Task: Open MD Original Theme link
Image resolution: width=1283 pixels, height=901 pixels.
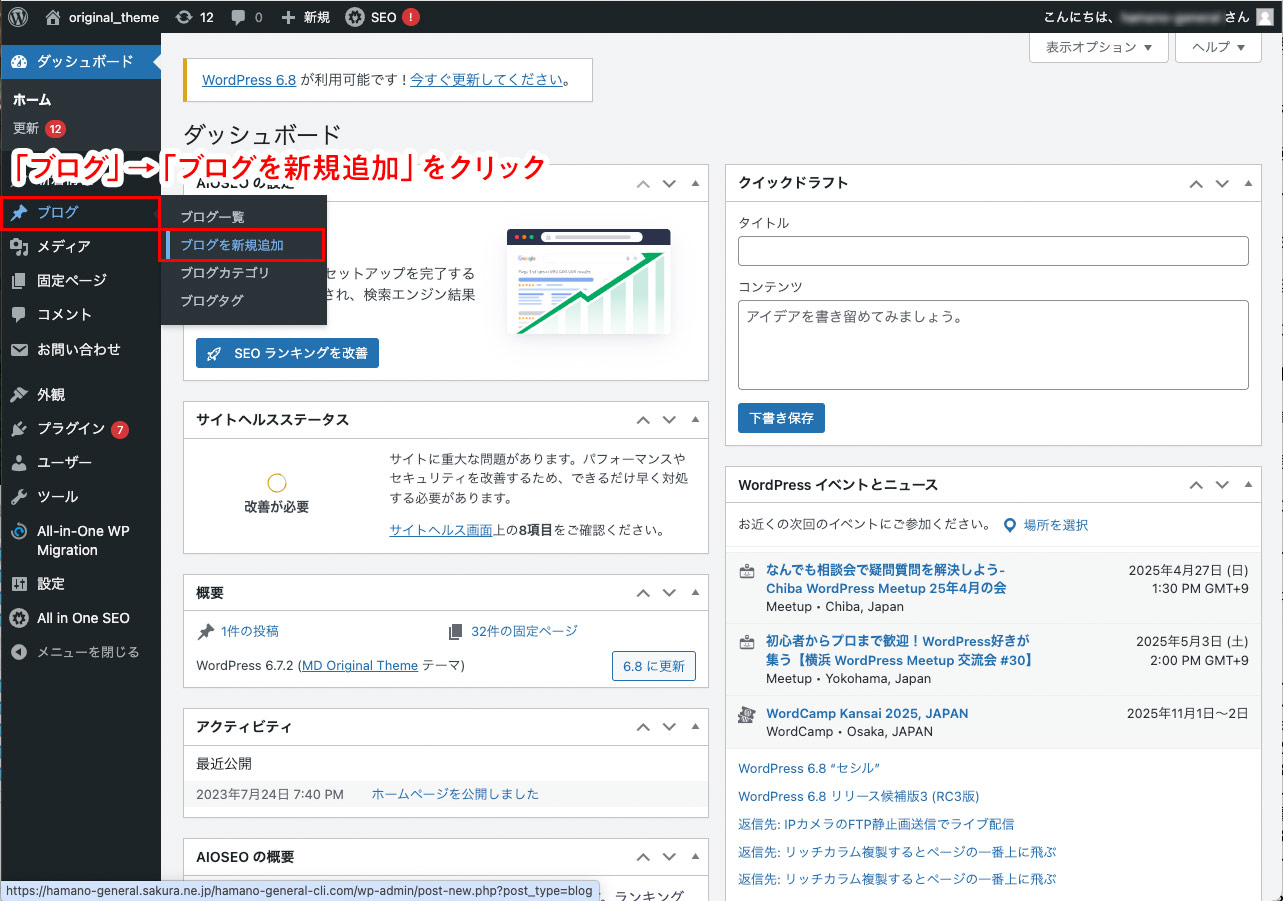Action: click(x=360, y=665)
